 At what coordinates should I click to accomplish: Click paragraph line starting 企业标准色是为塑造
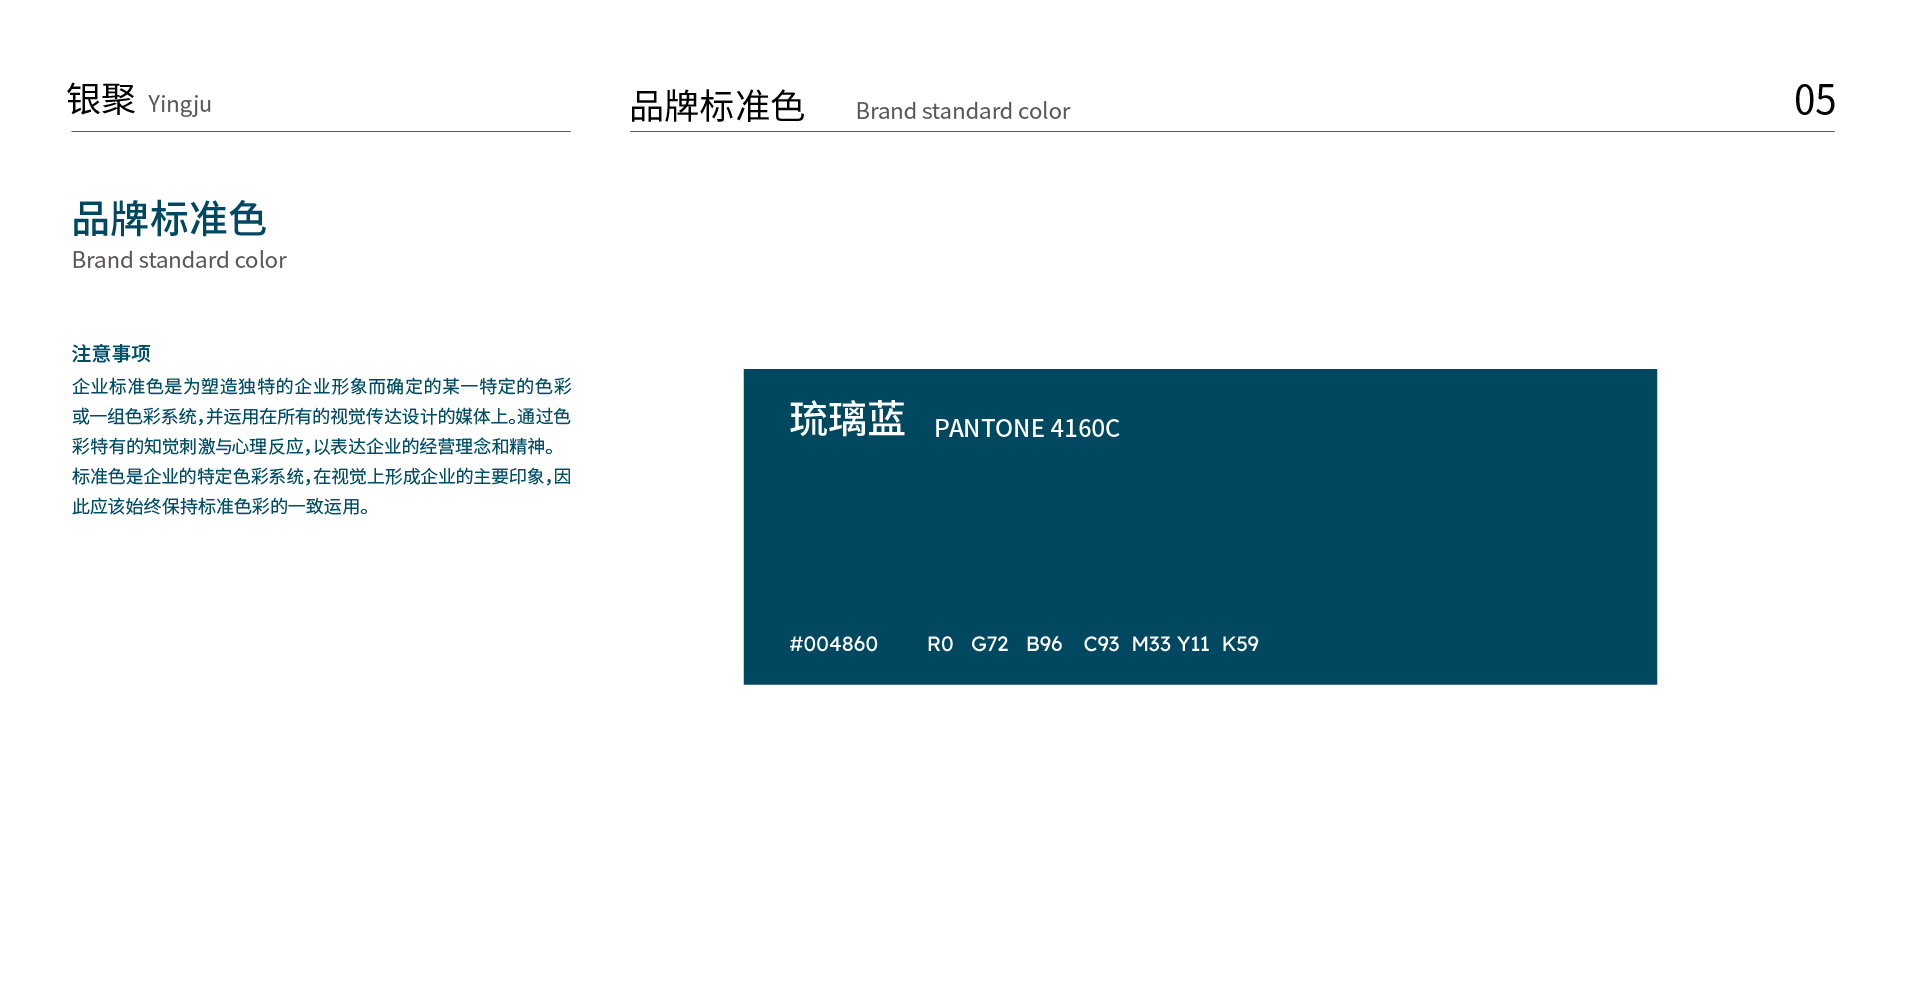[322, 386]
